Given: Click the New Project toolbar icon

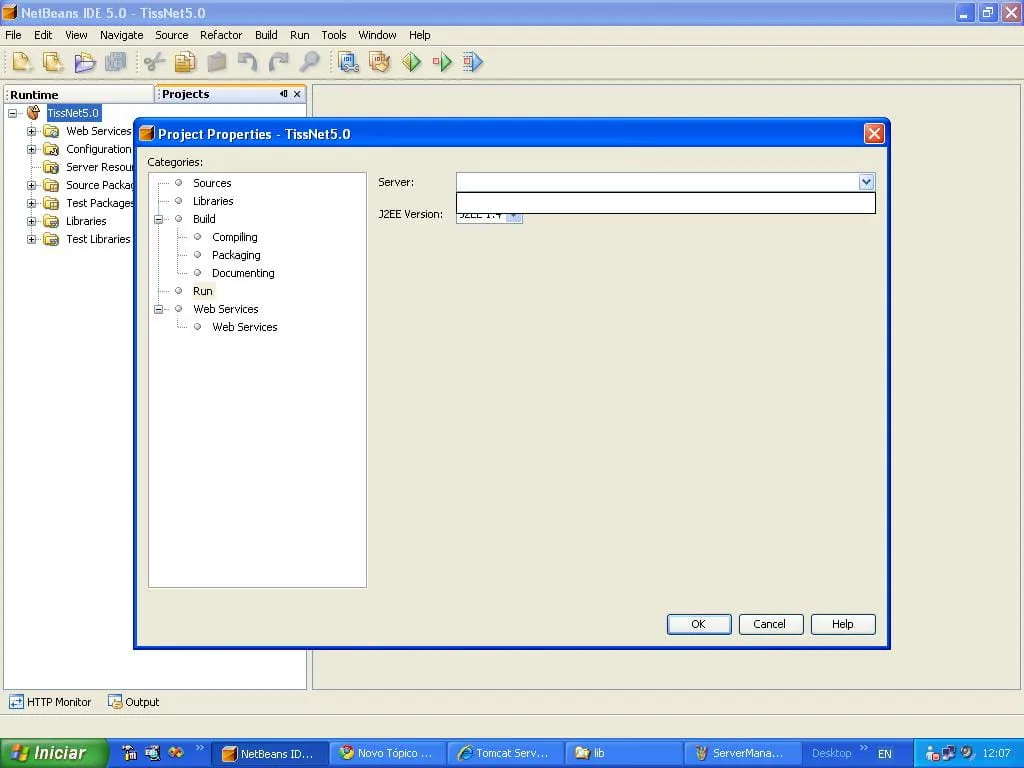Looking at the screenshot, I should pos(52,62).
